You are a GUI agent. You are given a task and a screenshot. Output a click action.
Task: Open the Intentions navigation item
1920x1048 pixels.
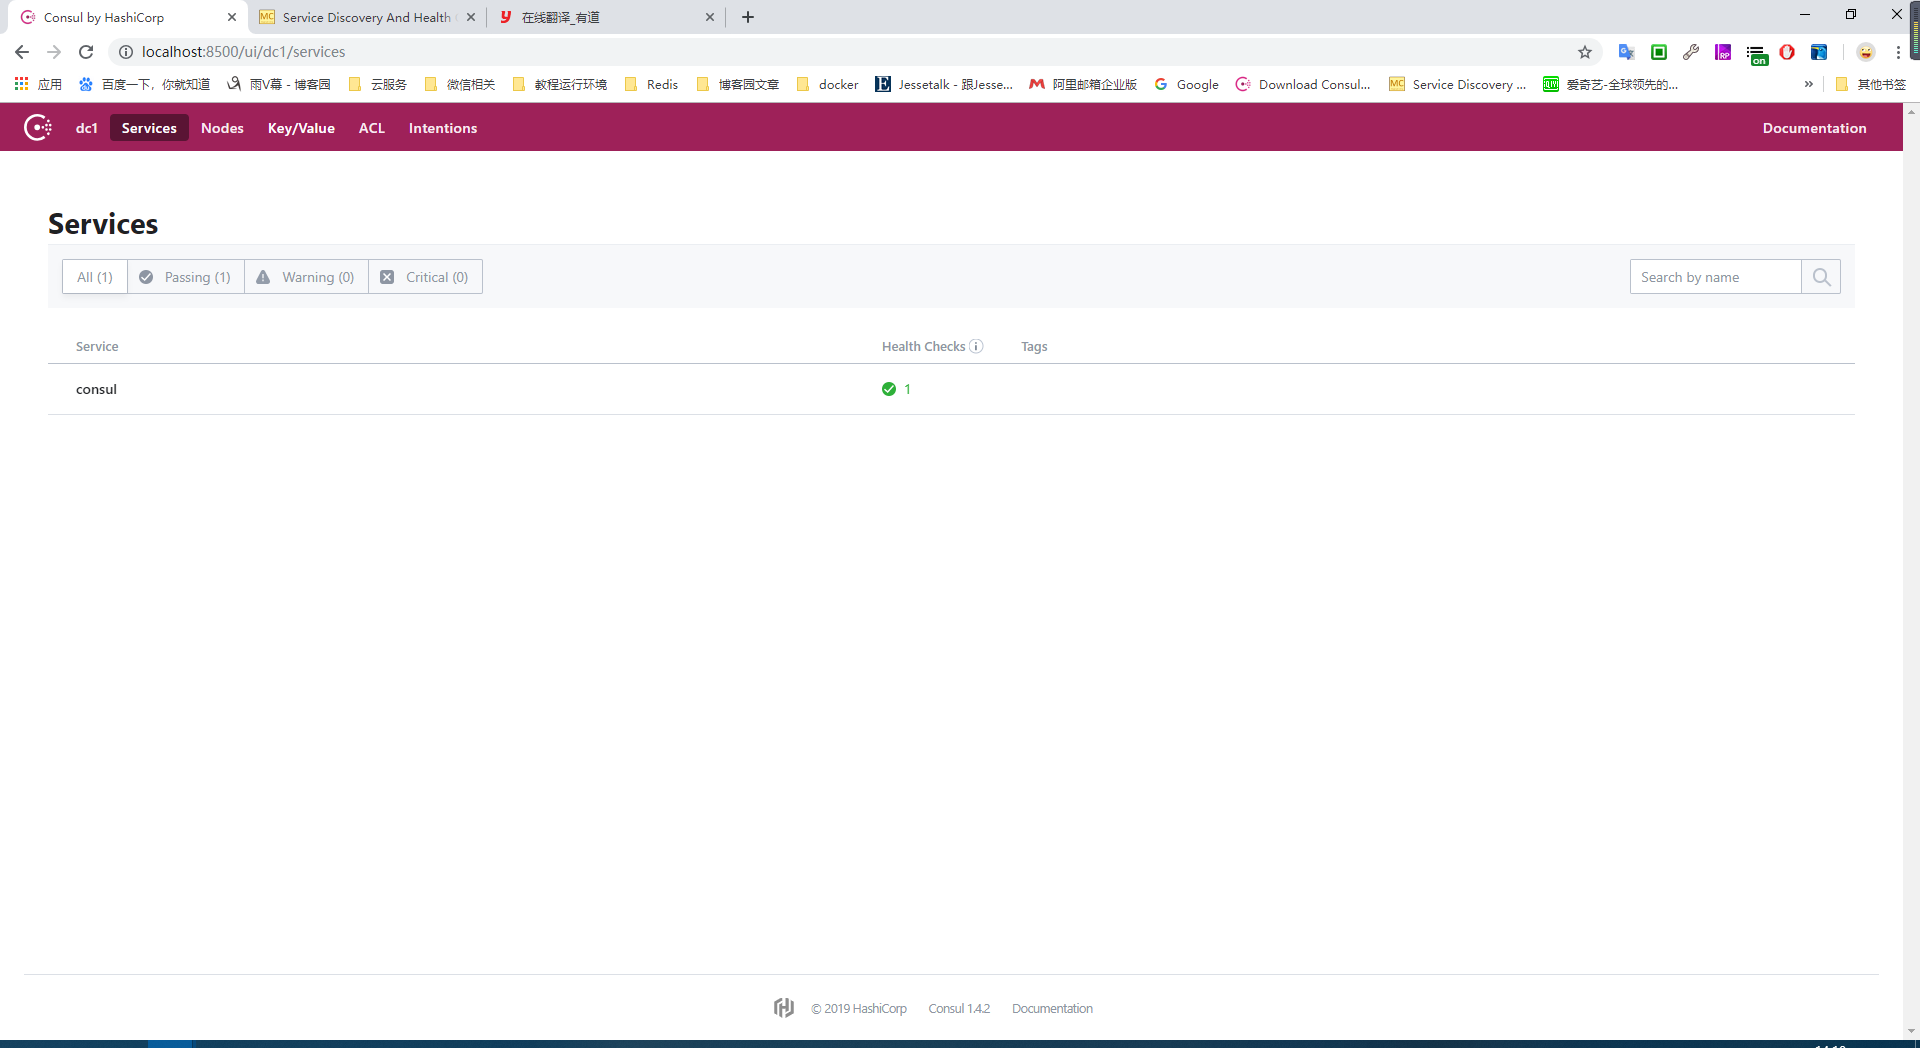[x=443, y=128]
